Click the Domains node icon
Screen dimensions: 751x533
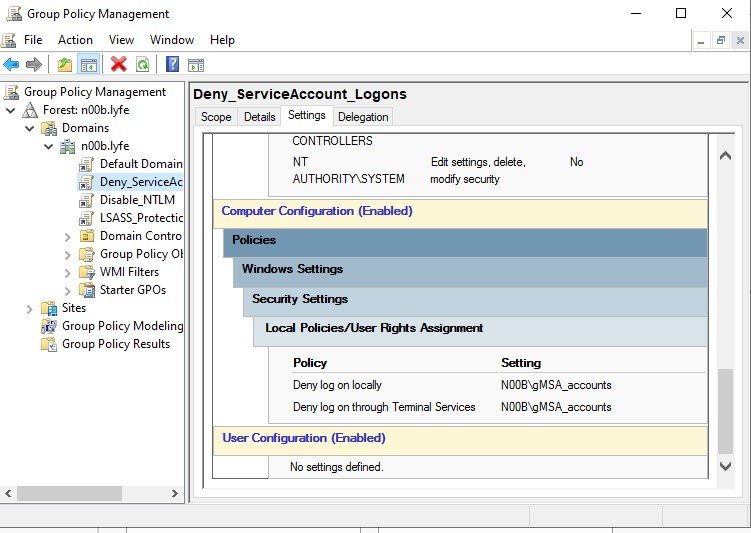(x=49, y=128)
